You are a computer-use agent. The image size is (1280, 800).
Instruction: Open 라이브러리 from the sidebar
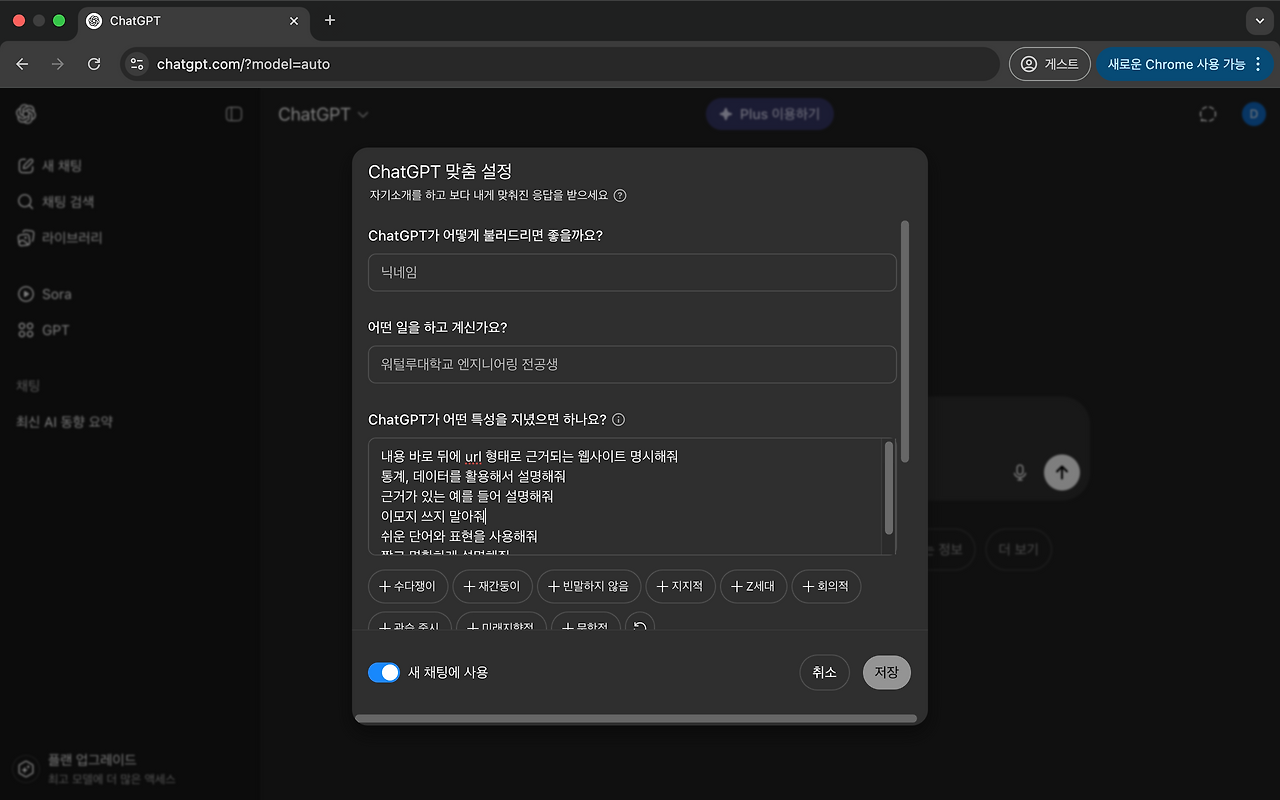click(60, 238)
